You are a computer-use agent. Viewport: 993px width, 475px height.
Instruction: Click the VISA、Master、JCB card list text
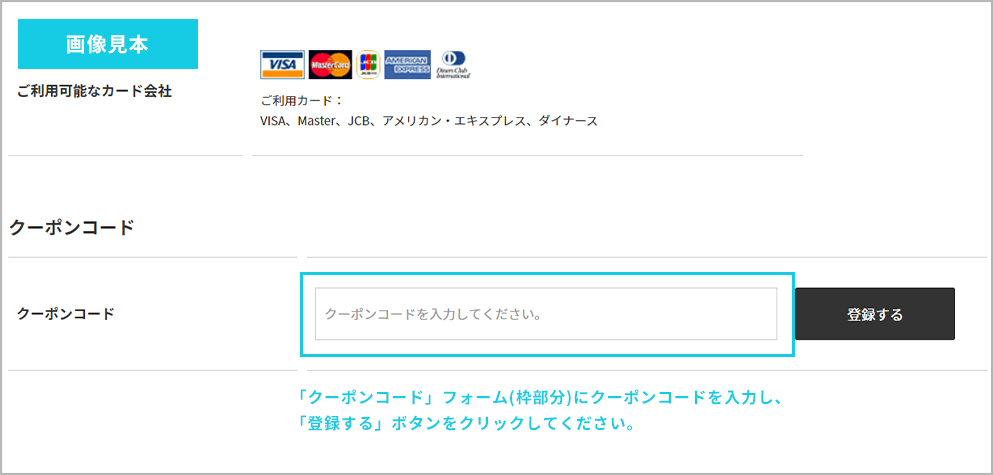tap(429, 121)
